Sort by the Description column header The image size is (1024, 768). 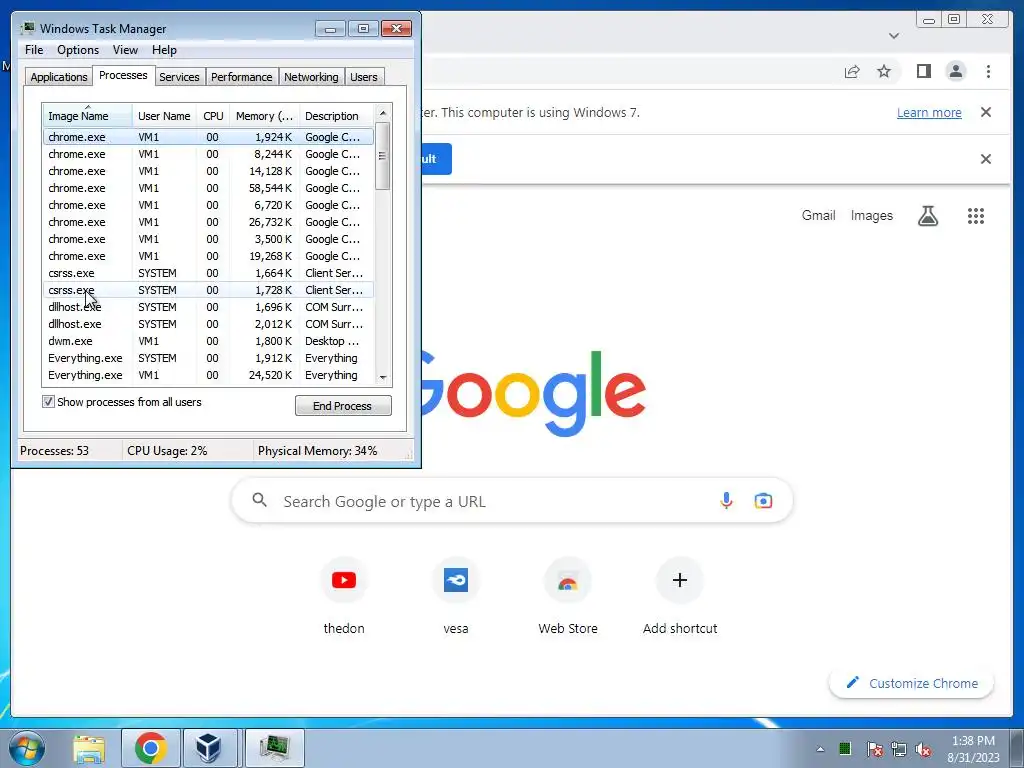[336, 116]
